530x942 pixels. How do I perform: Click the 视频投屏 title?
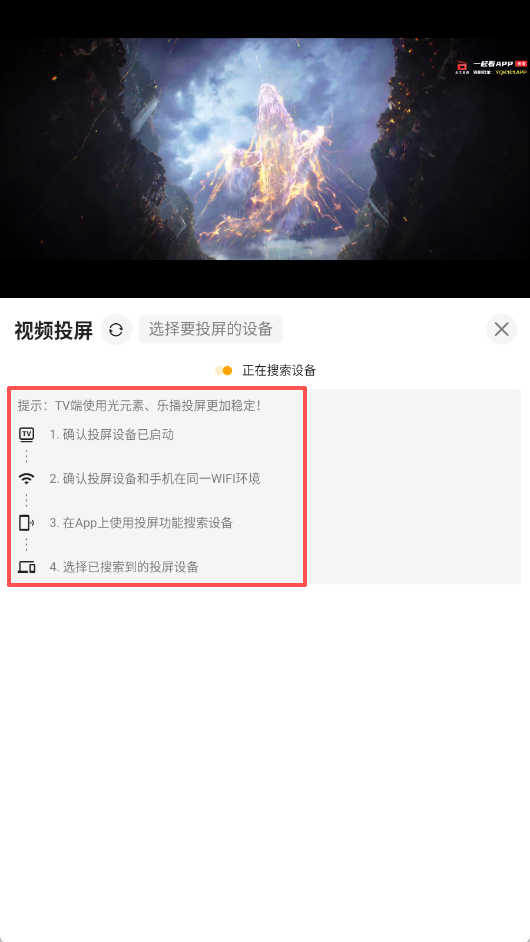coord(53,330)
